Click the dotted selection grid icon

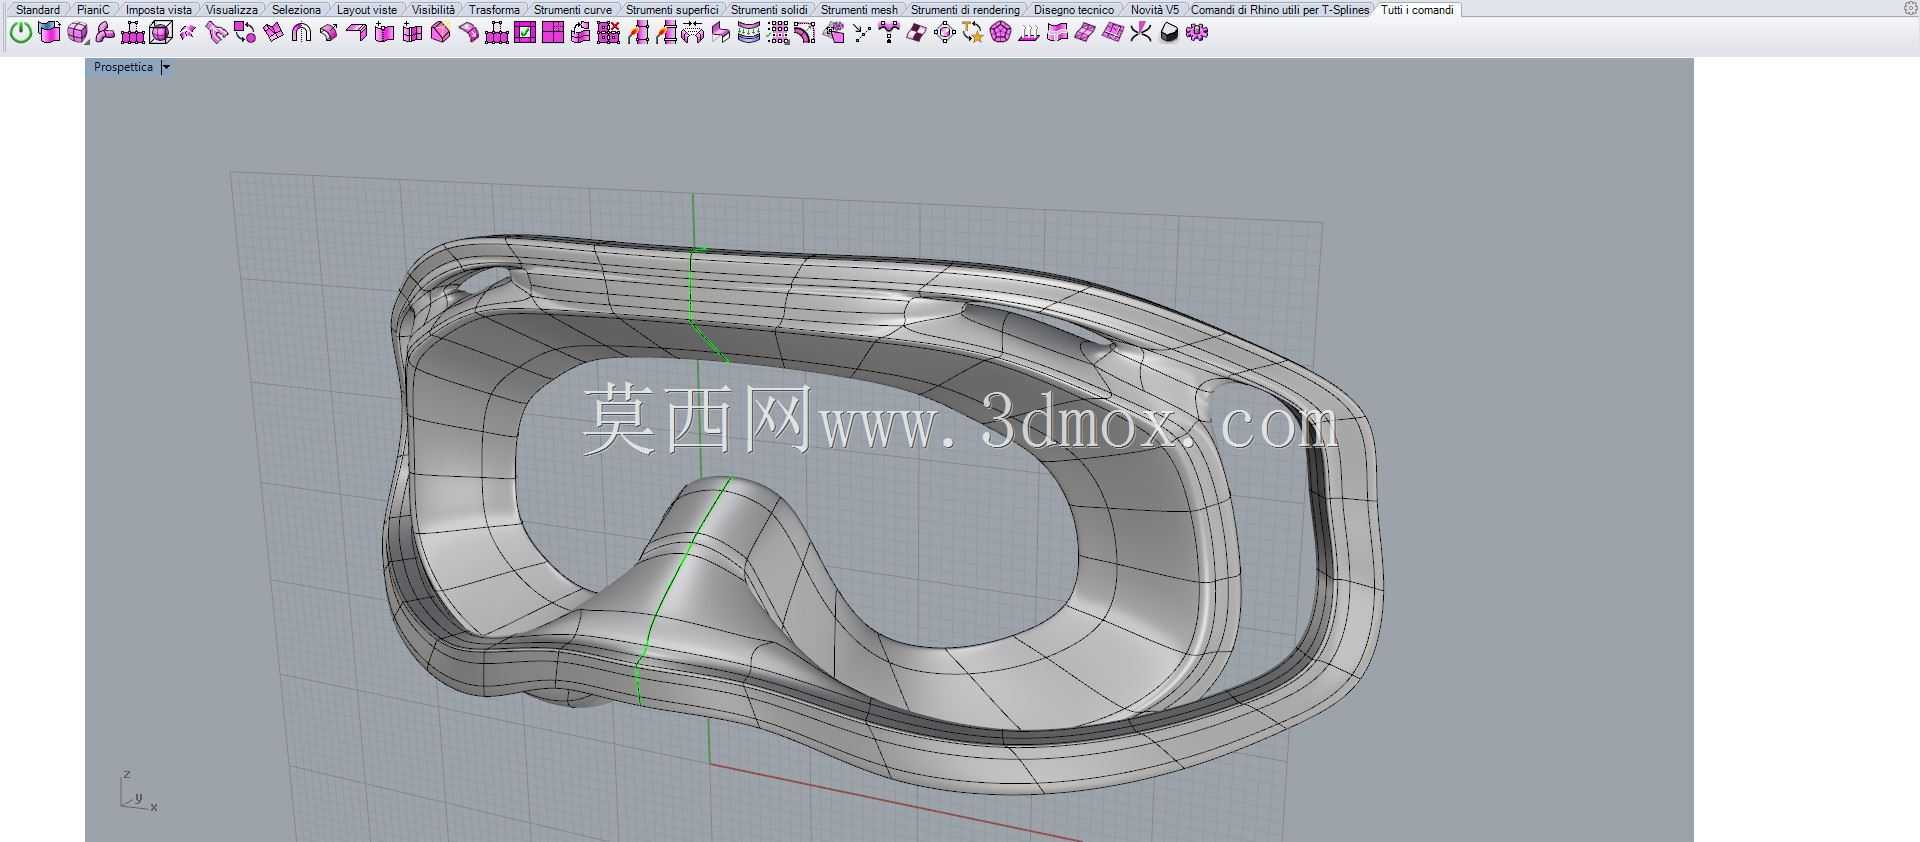(x=778, y=33)
